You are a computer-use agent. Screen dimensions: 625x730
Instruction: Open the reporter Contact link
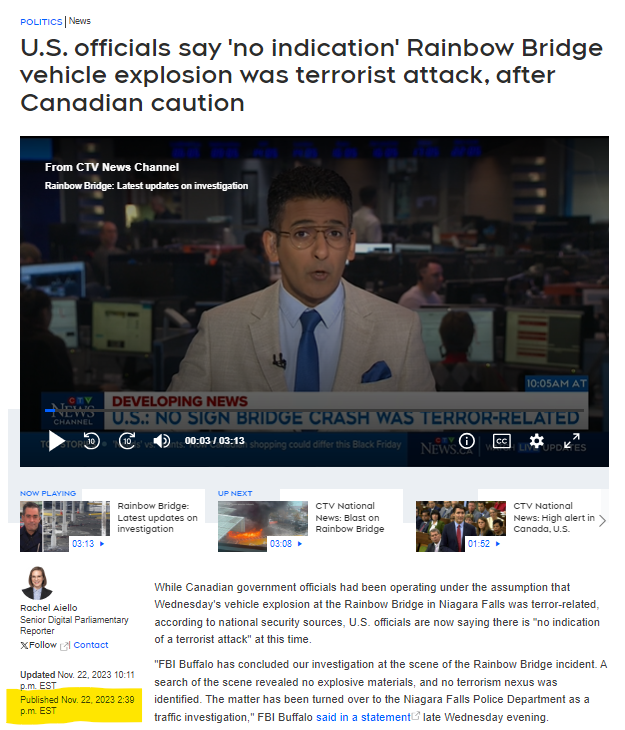pos(91,645)
